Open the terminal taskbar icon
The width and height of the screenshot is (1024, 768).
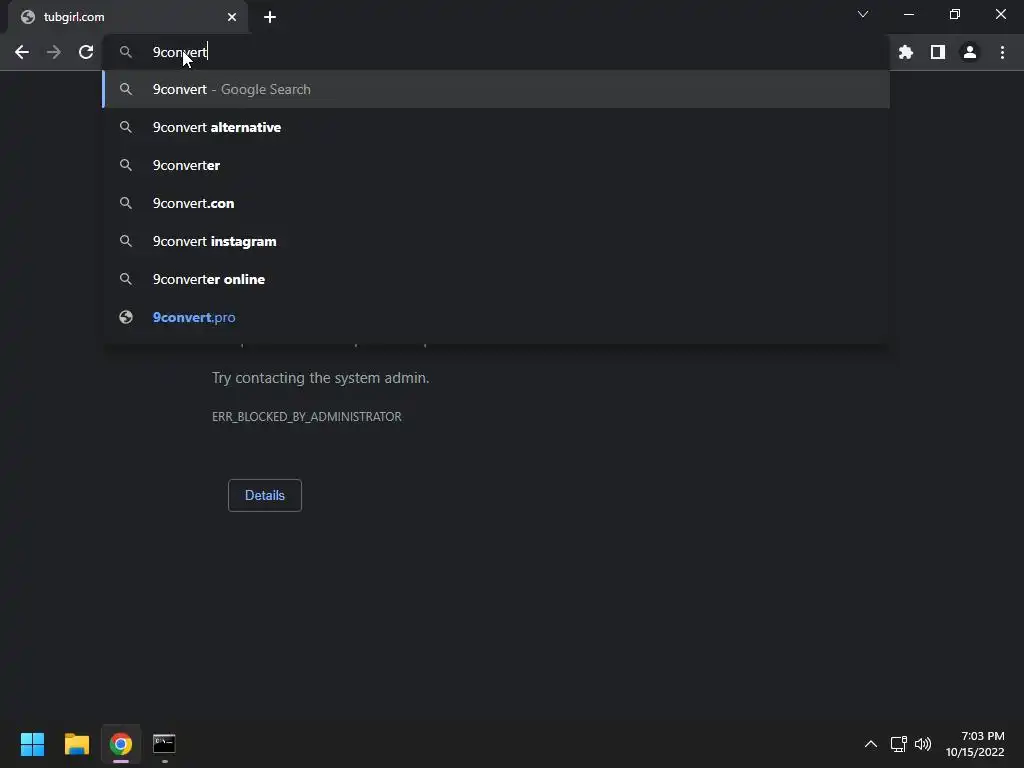[x=164, y=744]
